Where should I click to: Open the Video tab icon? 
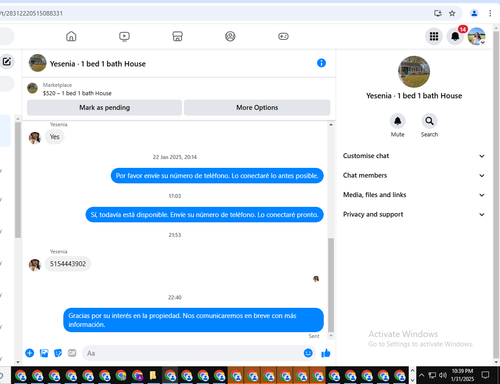coord(124,36)
